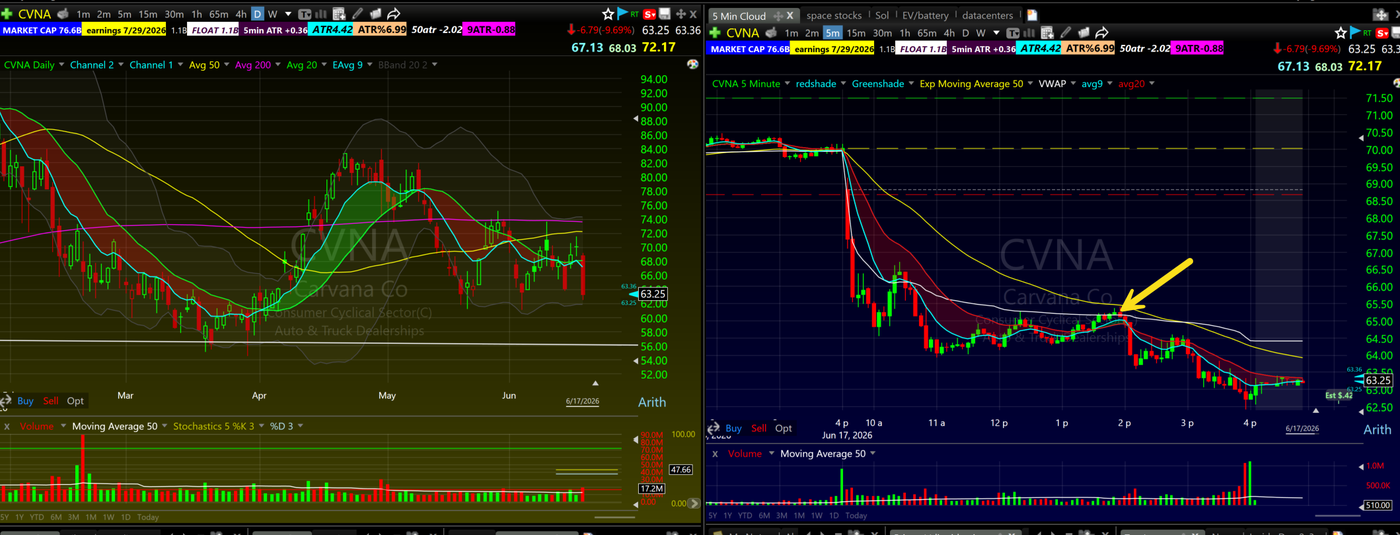Viewport: 1400px width, 535px height.
Task: Select the highlighted 5m timeframe on the 5 minute chart
Action: click(833, 33)
